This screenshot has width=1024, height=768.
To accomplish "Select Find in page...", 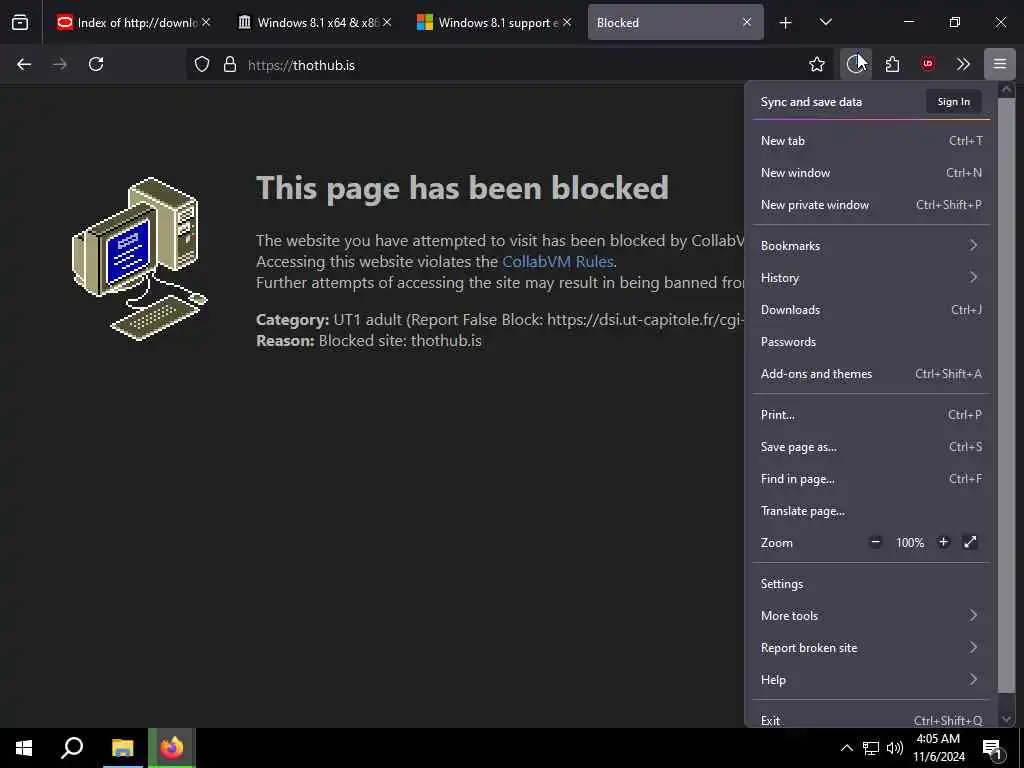I will pos(871,479).
